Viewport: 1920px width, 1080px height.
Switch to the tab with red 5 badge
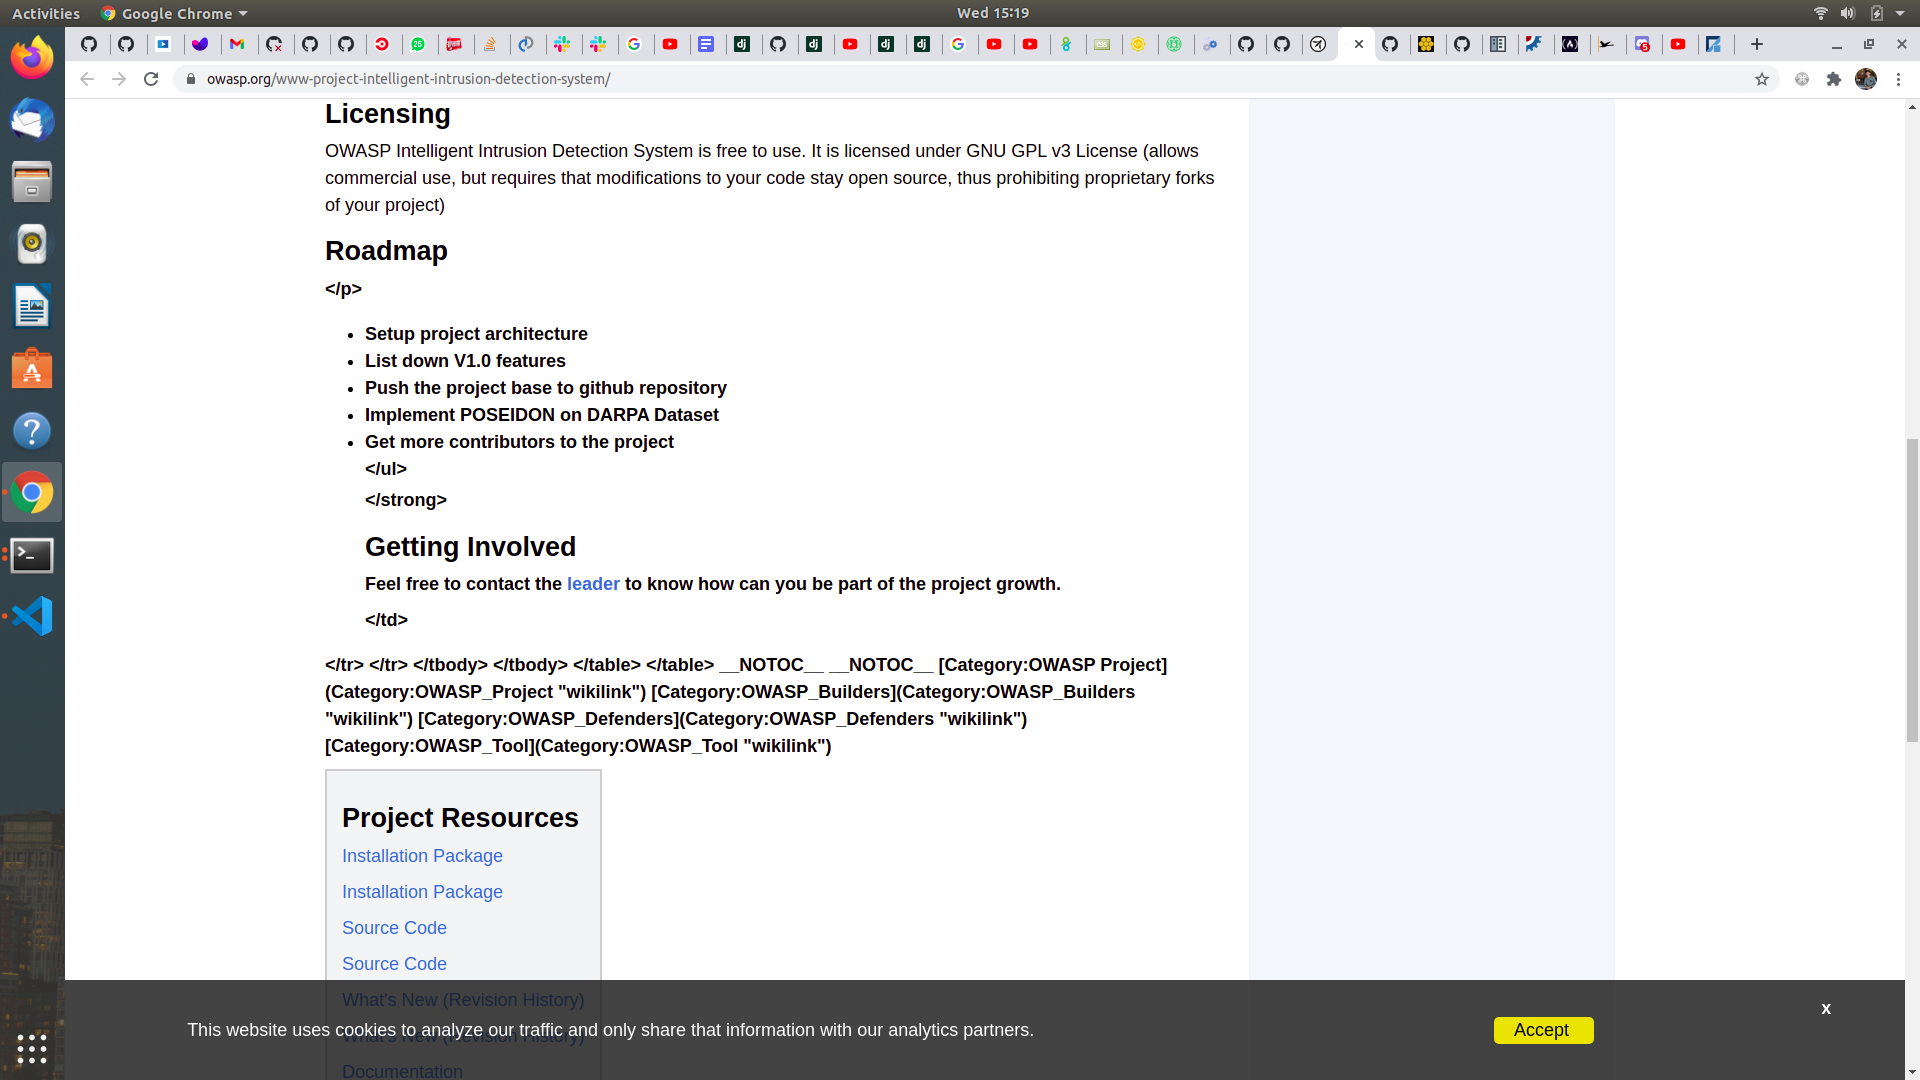pos(1642,44)
